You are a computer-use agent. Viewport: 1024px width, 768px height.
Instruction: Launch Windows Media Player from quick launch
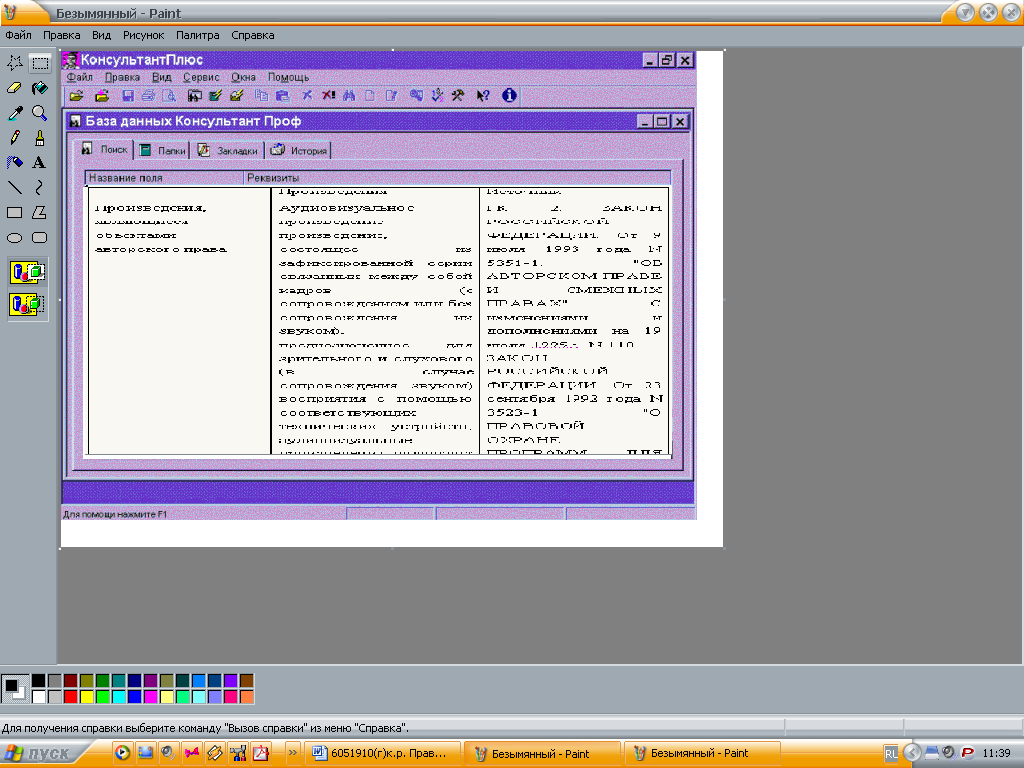122,753
